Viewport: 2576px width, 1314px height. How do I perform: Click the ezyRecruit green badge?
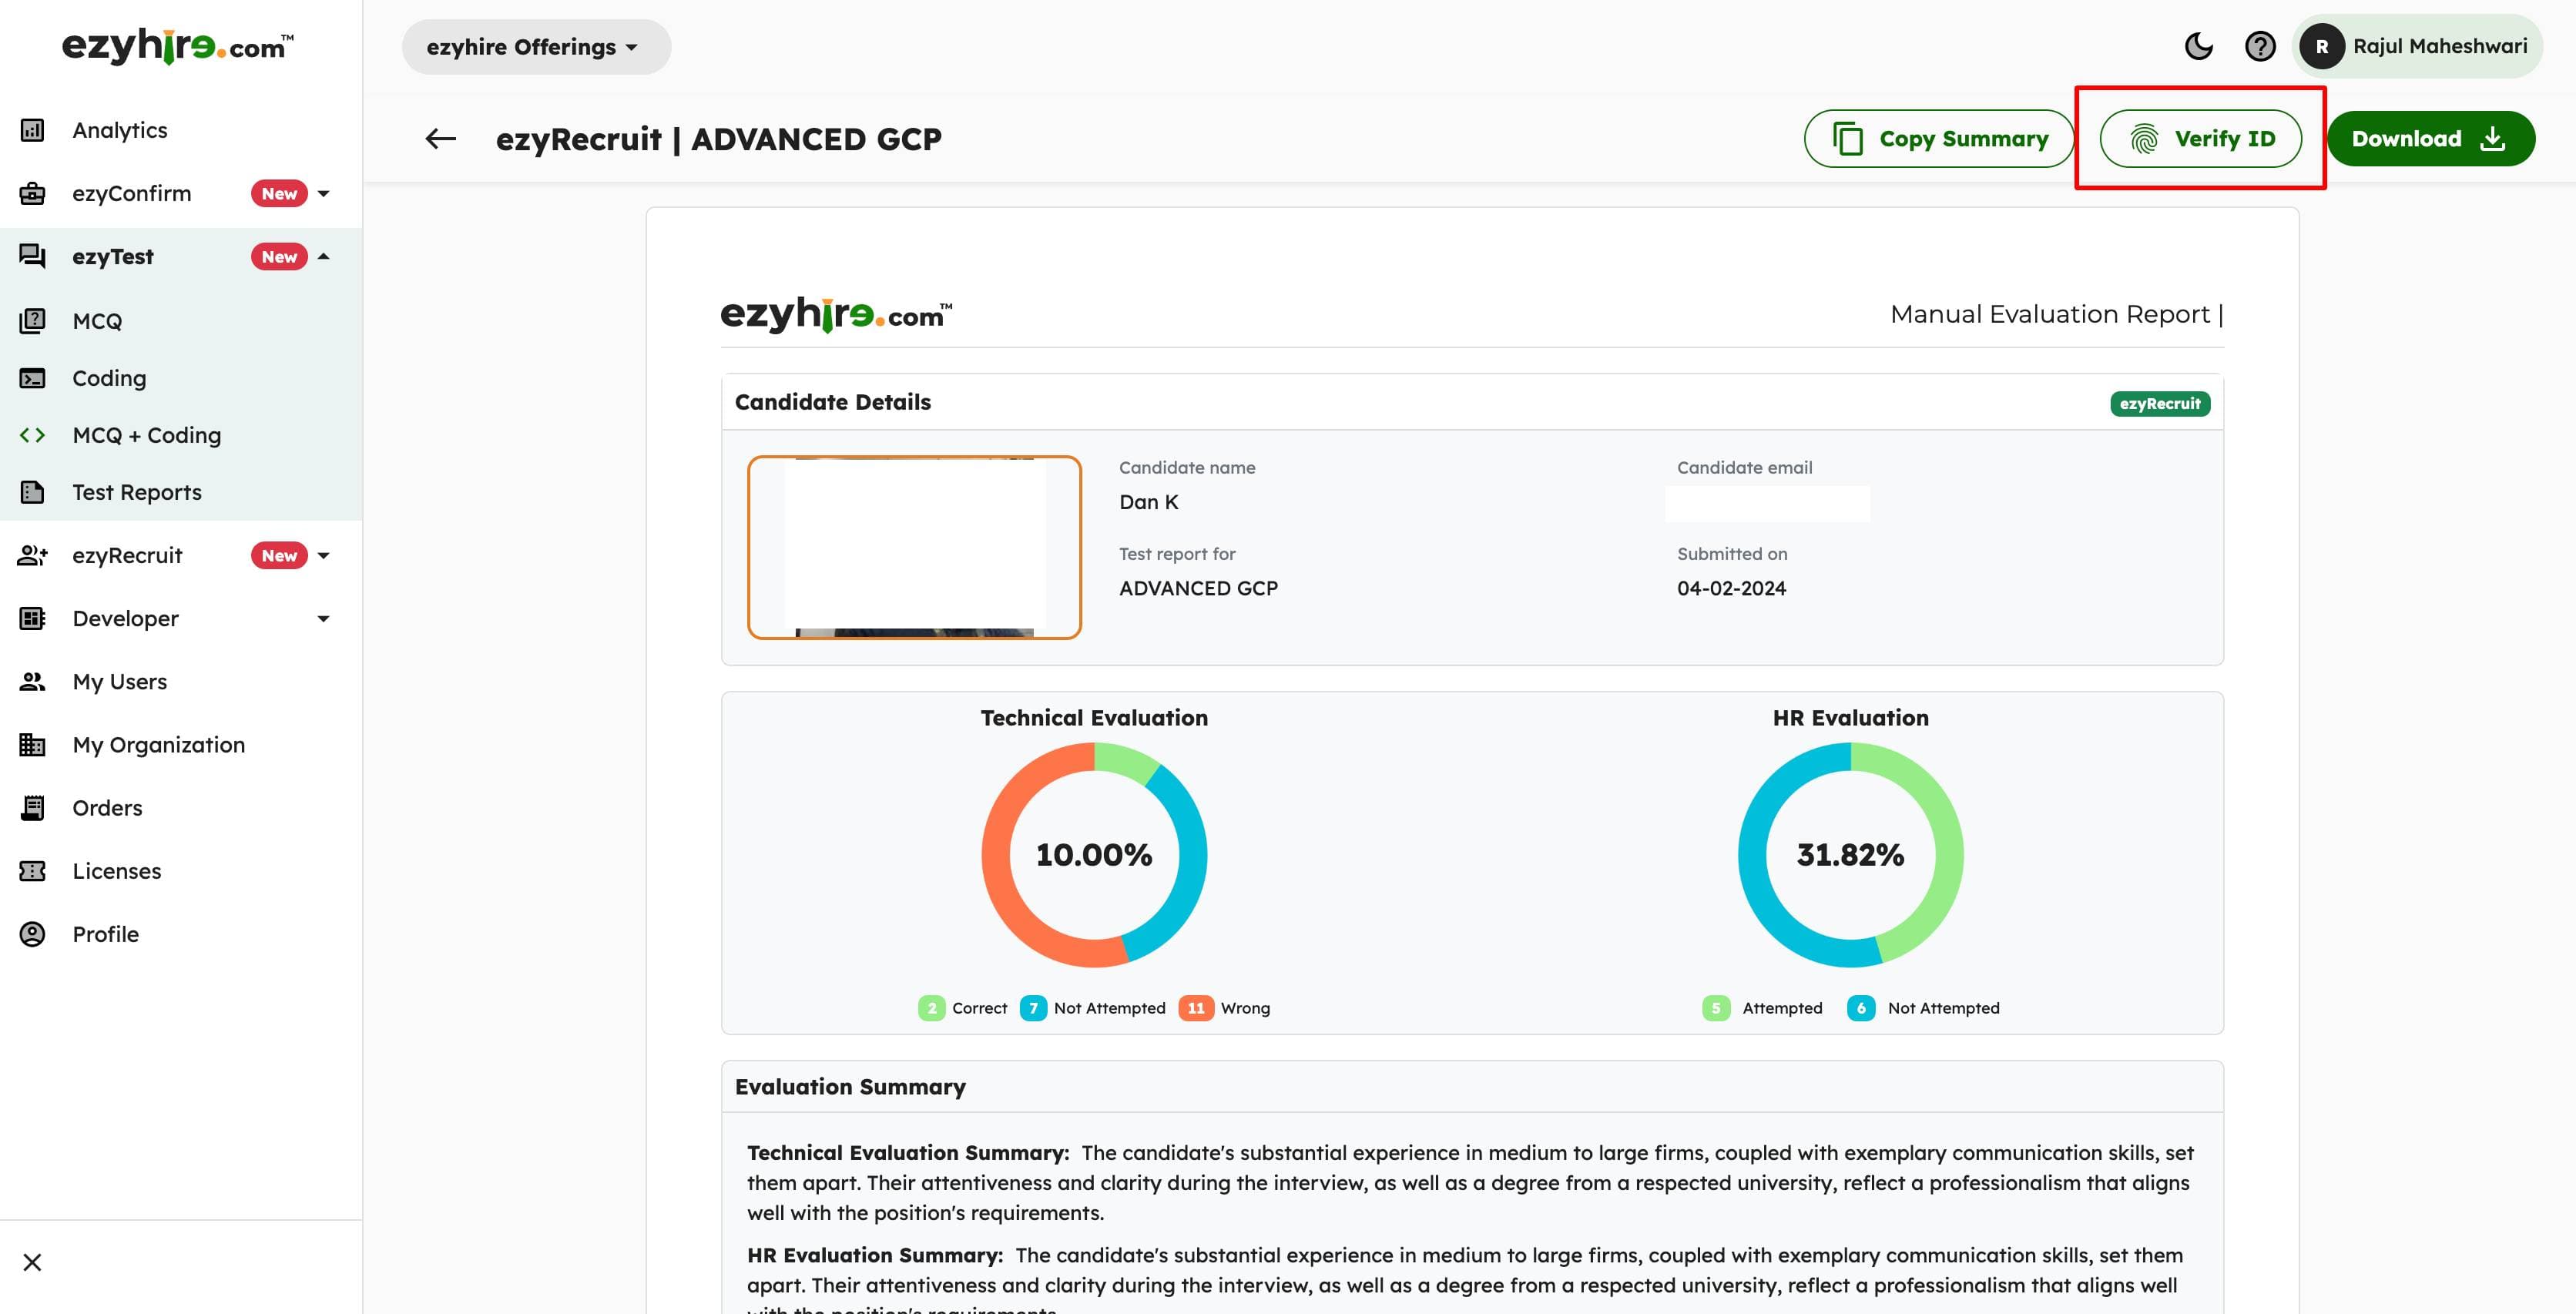[x=2160, y=403]
